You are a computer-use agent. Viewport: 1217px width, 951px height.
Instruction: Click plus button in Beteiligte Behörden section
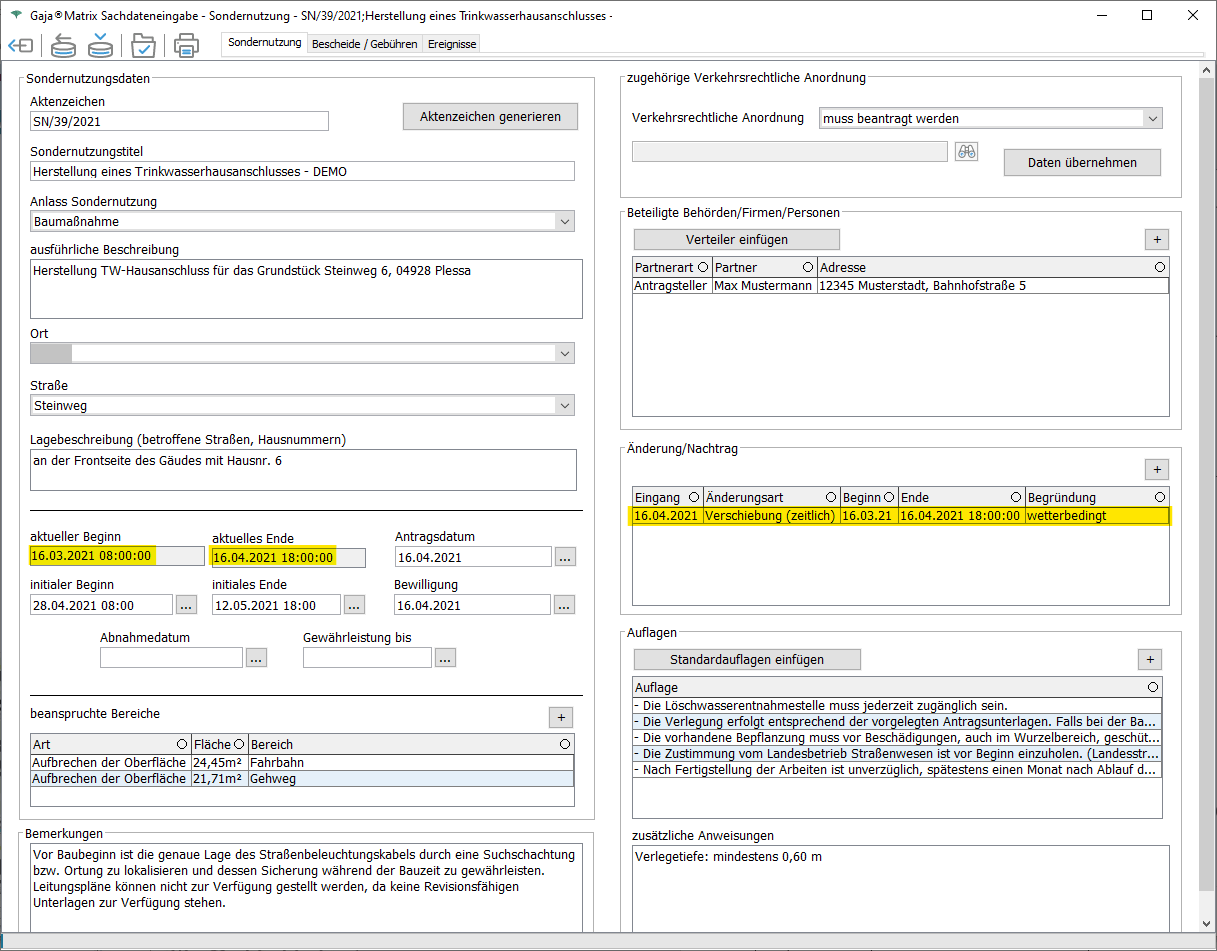(1156, 239)
